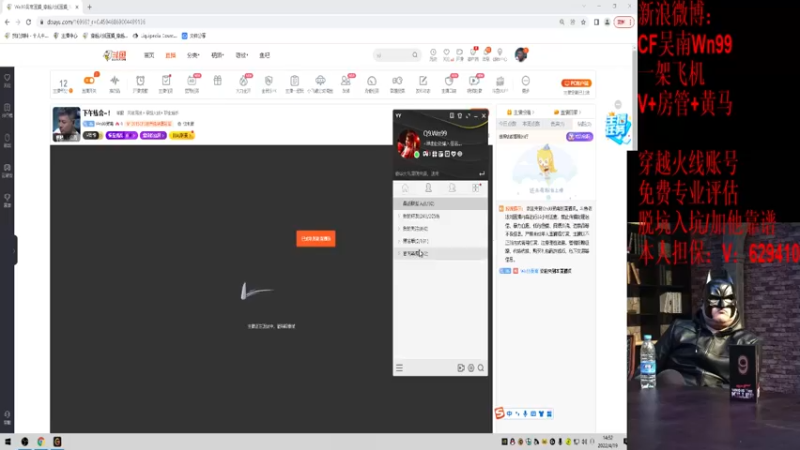The image size is (800, 450).
Task: Click the magnifier in the site search box
Action: pos(415,55)
